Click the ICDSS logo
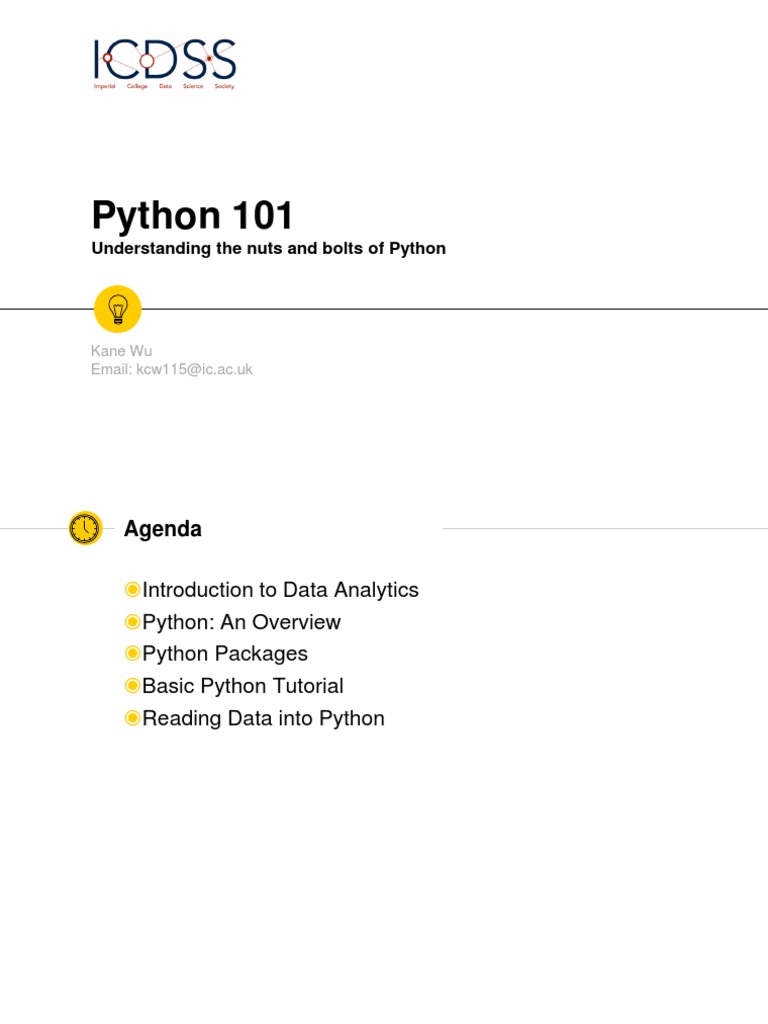 pyautogui.click(x=164, y=59)
